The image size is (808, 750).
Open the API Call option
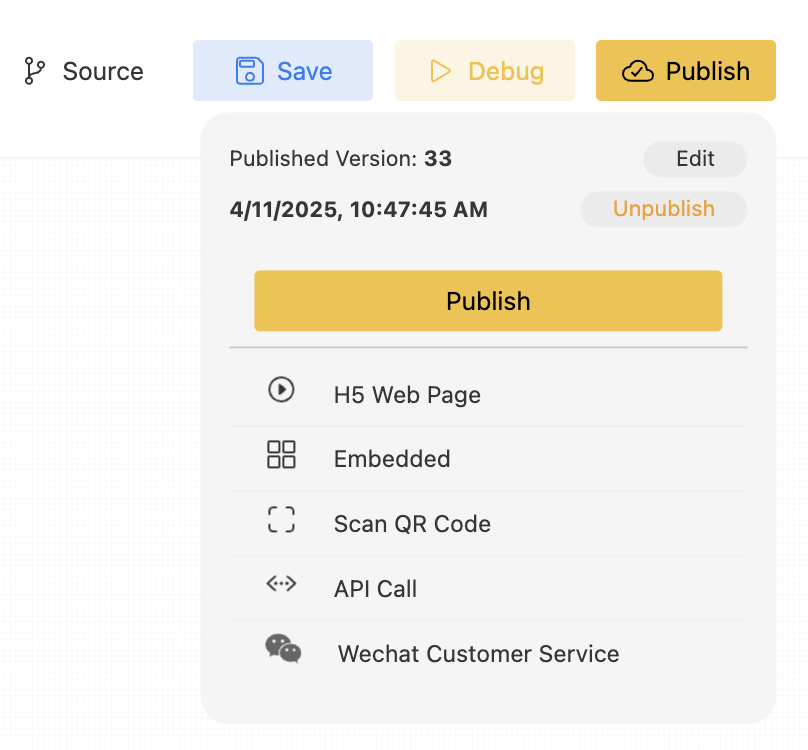point(488,589)
